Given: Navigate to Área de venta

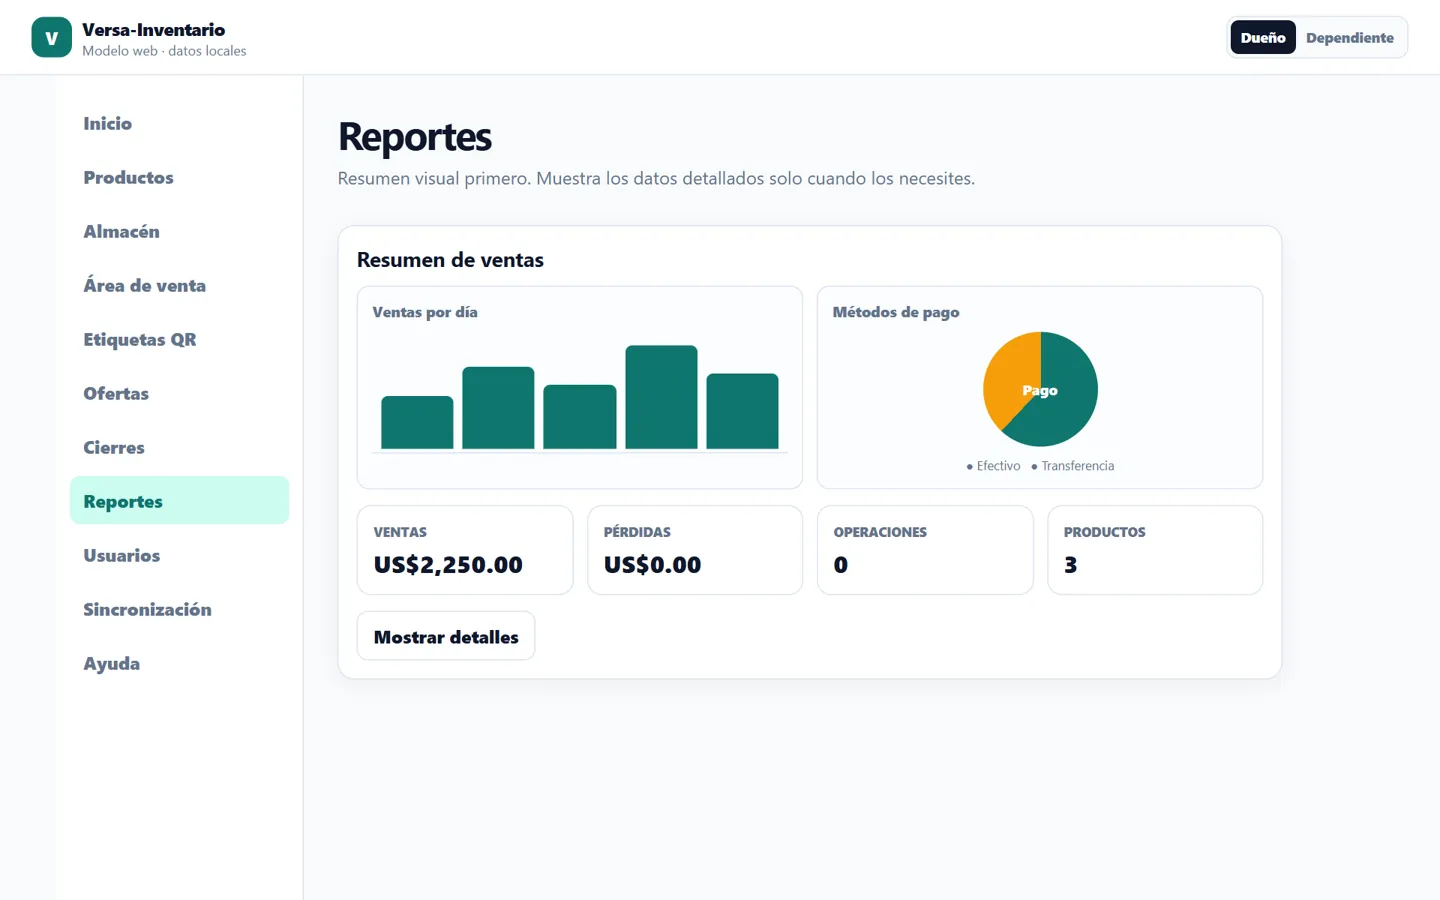Looking at the screenshot, I should (x=179, y=285).
